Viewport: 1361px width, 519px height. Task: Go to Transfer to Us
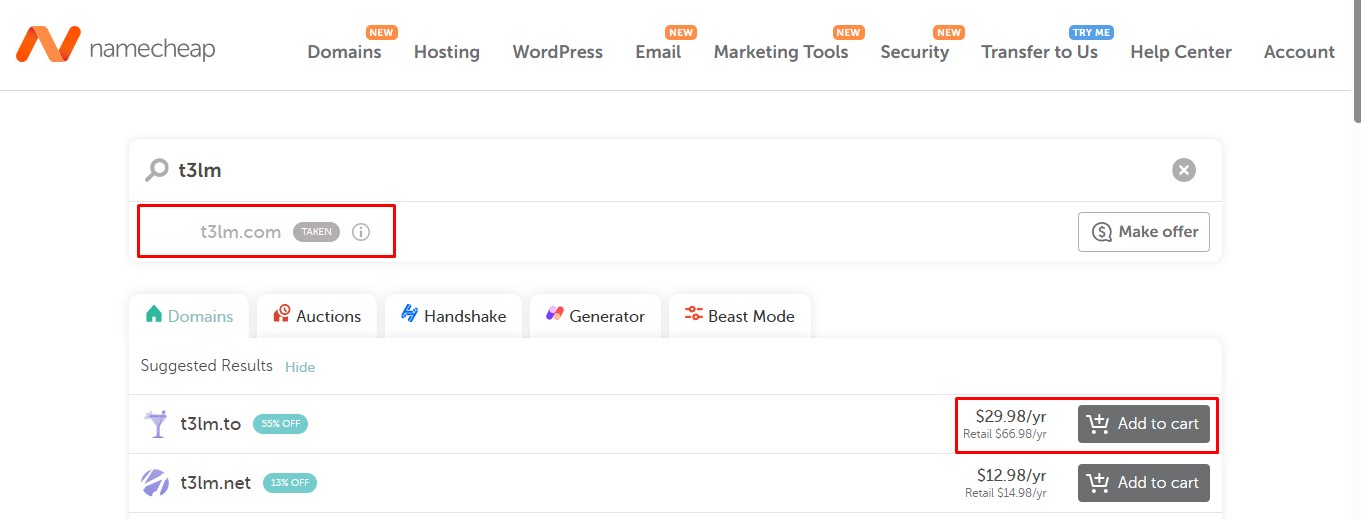[x=1039, y=52]
